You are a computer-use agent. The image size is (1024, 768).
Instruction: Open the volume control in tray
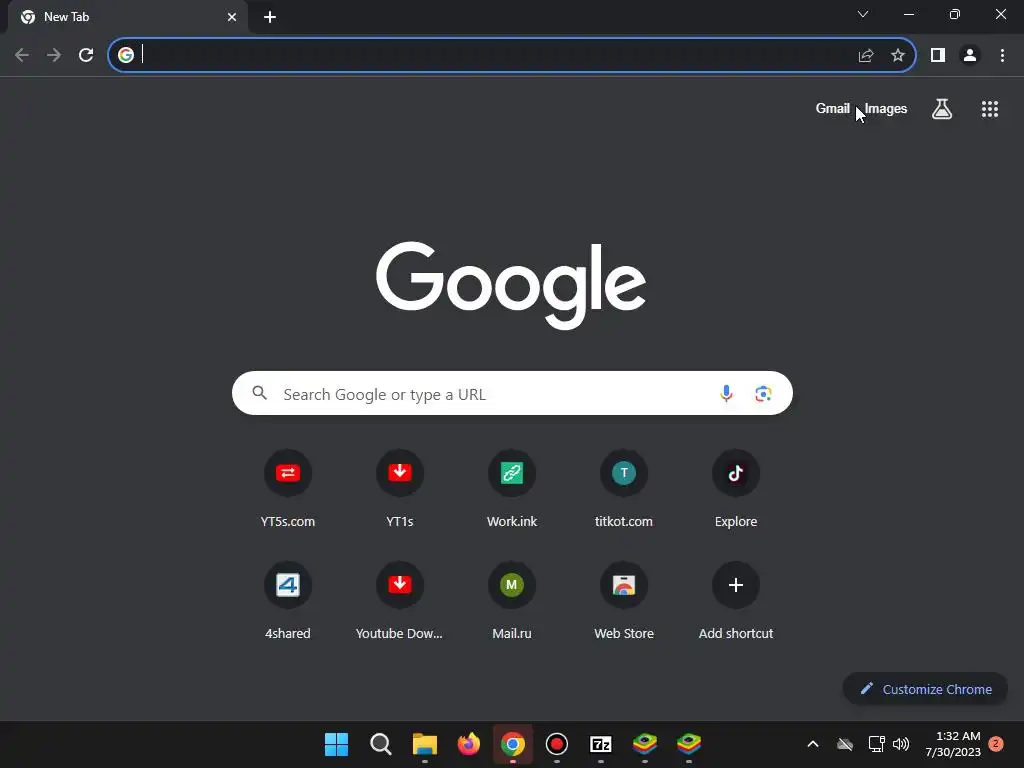901,744
